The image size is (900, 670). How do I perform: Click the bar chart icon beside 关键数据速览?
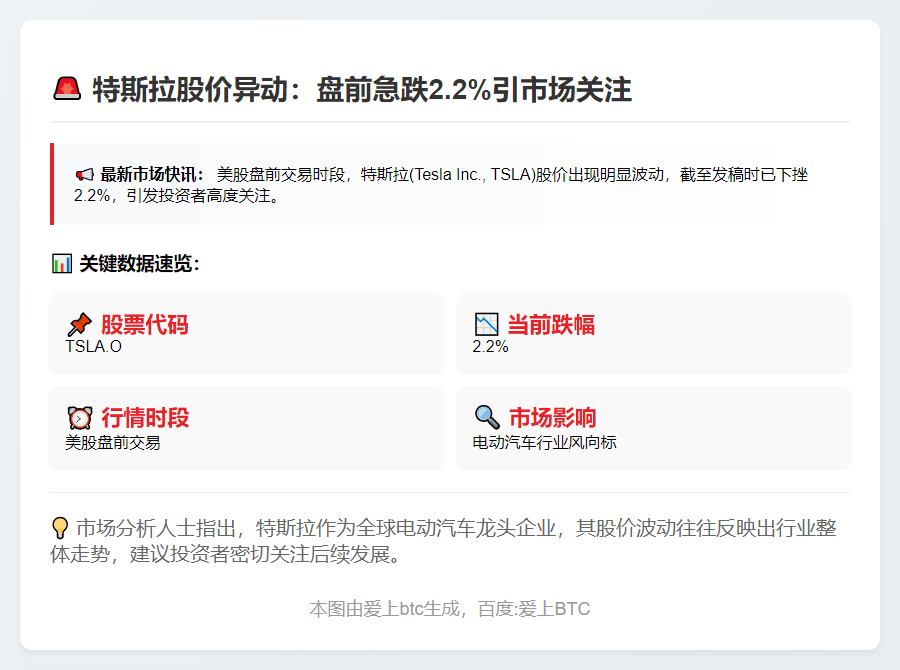coord(62,264)
